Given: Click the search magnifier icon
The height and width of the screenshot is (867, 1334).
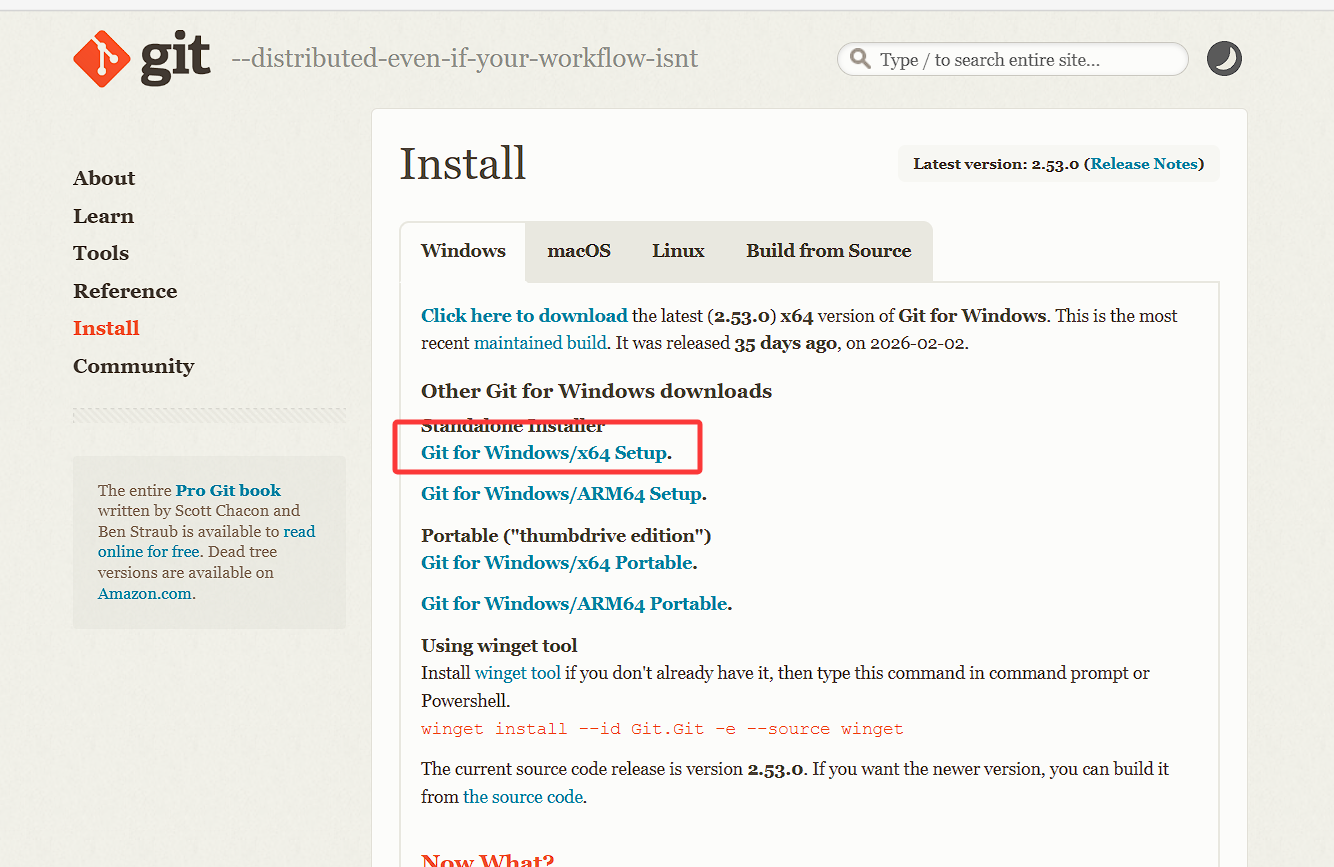Looking at the screenshot, I should (860, 59).
